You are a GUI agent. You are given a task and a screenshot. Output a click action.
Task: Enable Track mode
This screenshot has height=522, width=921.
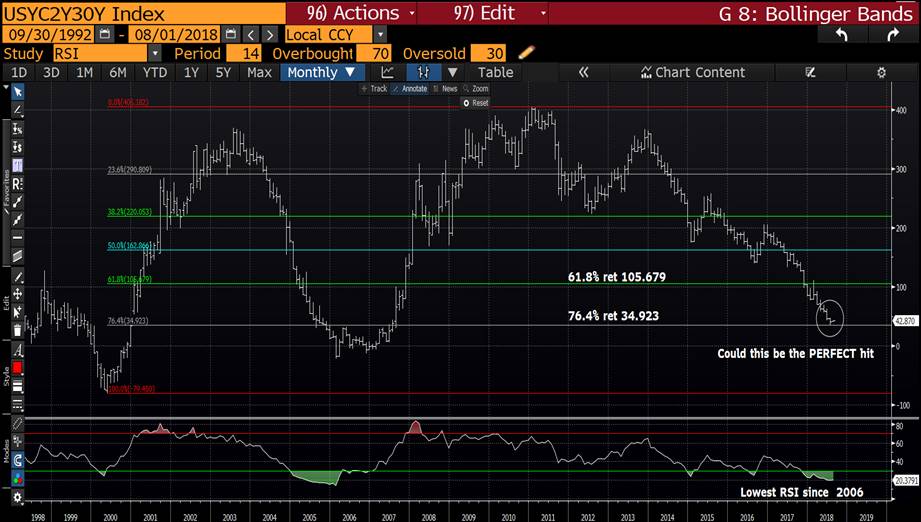374,89
